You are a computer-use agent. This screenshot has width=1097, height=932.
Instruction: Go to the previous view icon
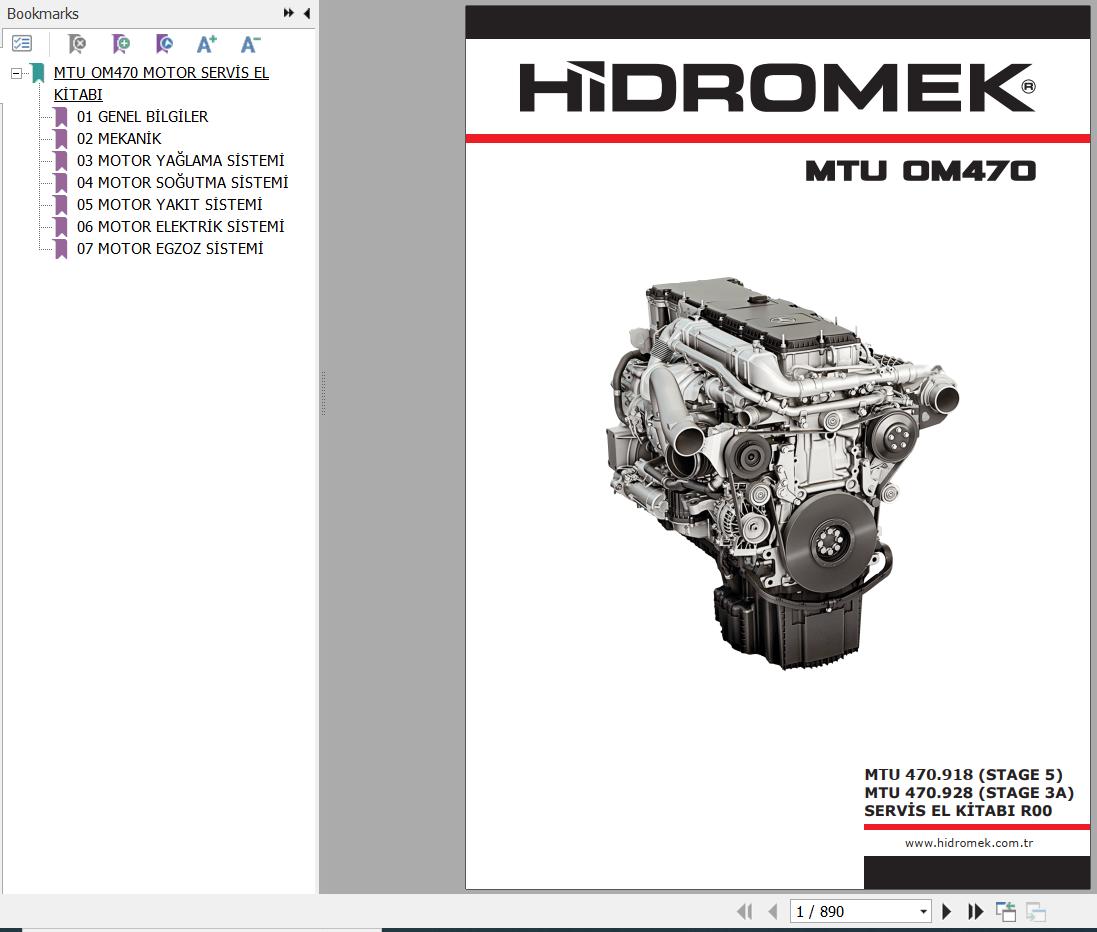1006,911
